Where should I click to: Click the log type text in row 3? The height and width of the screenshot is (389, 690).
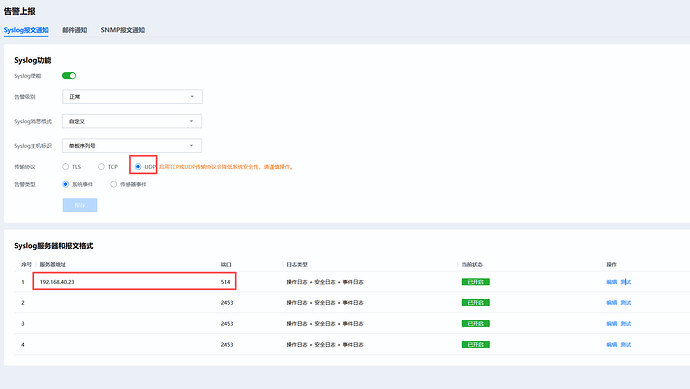click(x=325, y=324)
